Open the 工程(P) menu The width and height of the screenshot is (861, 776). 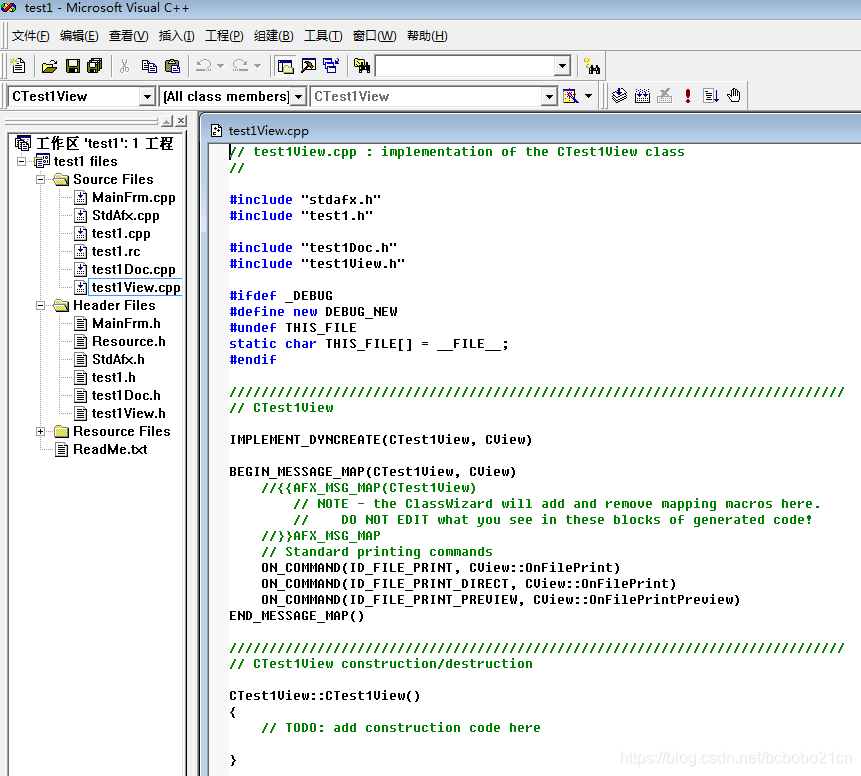pos(224,36)
